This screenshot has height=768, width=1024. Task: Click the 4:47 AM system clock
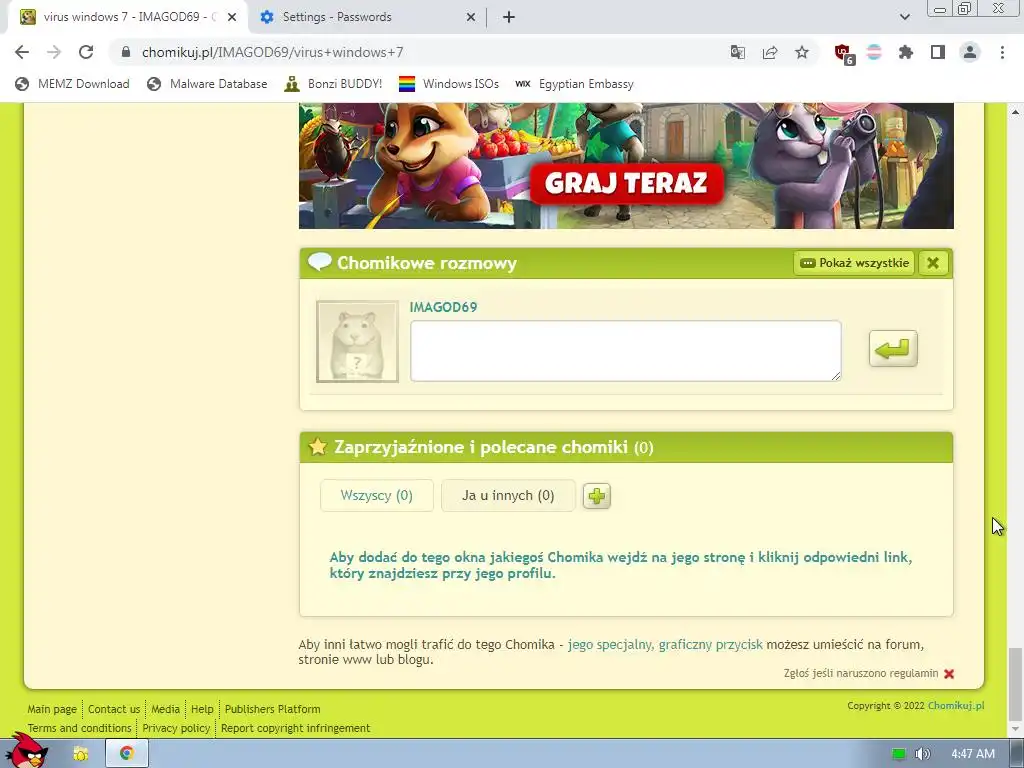(973, 754)
